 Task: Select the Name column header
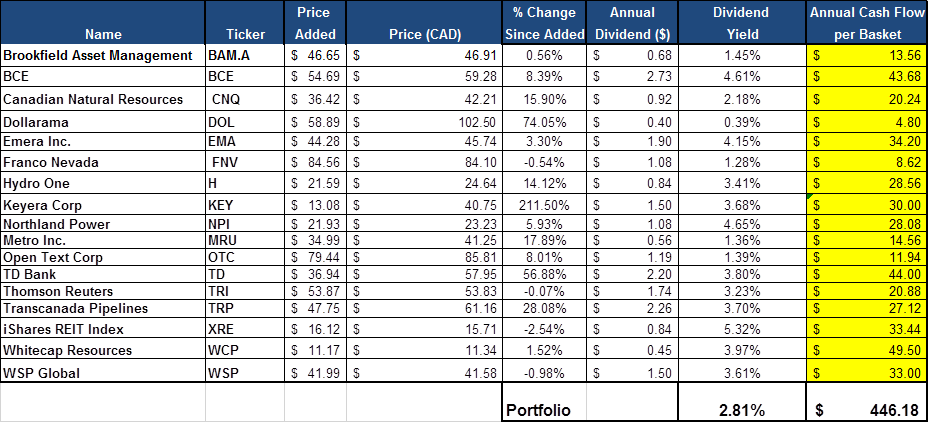(102, 23)
